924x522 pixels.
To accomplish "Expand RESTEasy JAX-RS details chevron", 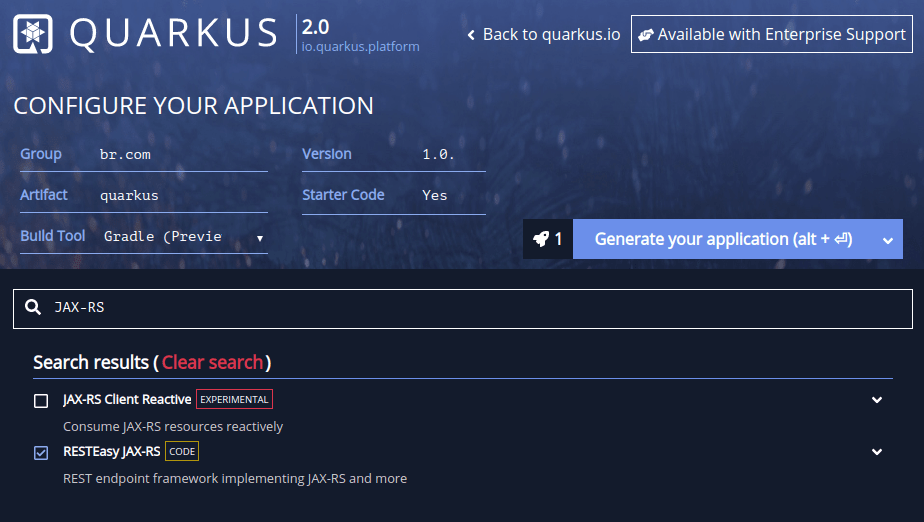I will [x=877, y=452].
